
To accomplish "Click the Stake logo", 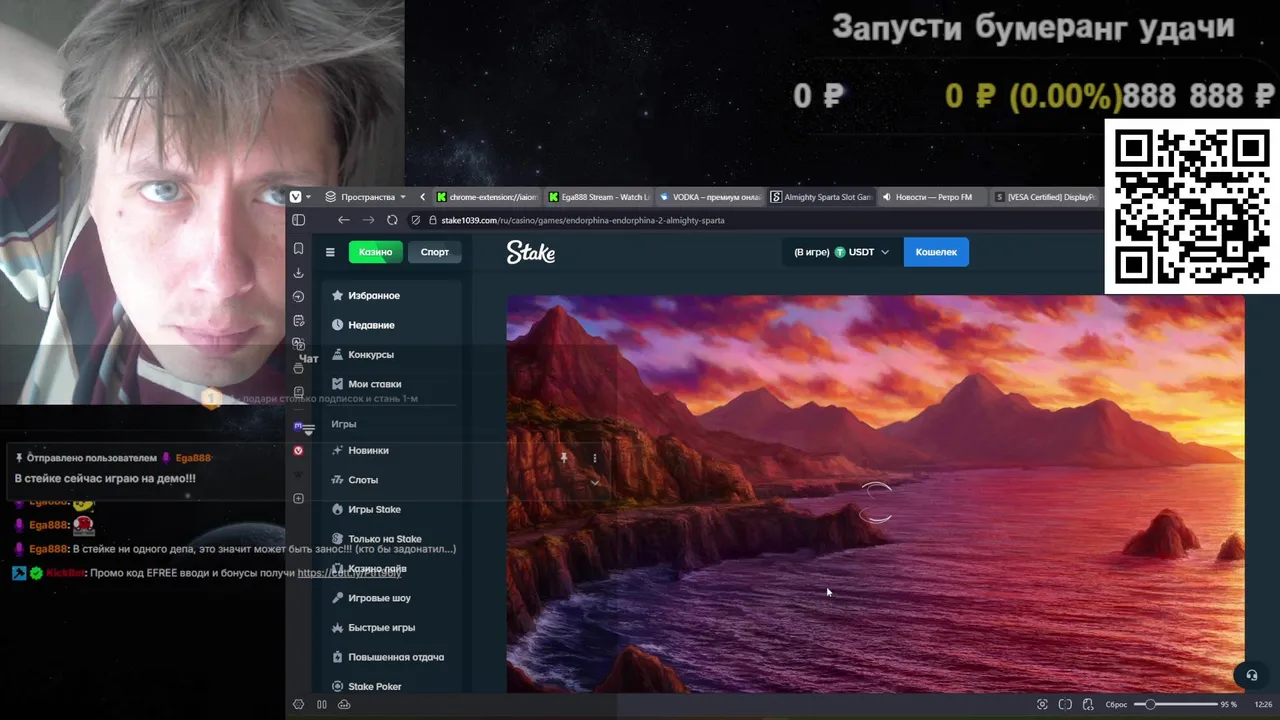I will [531, 252].
